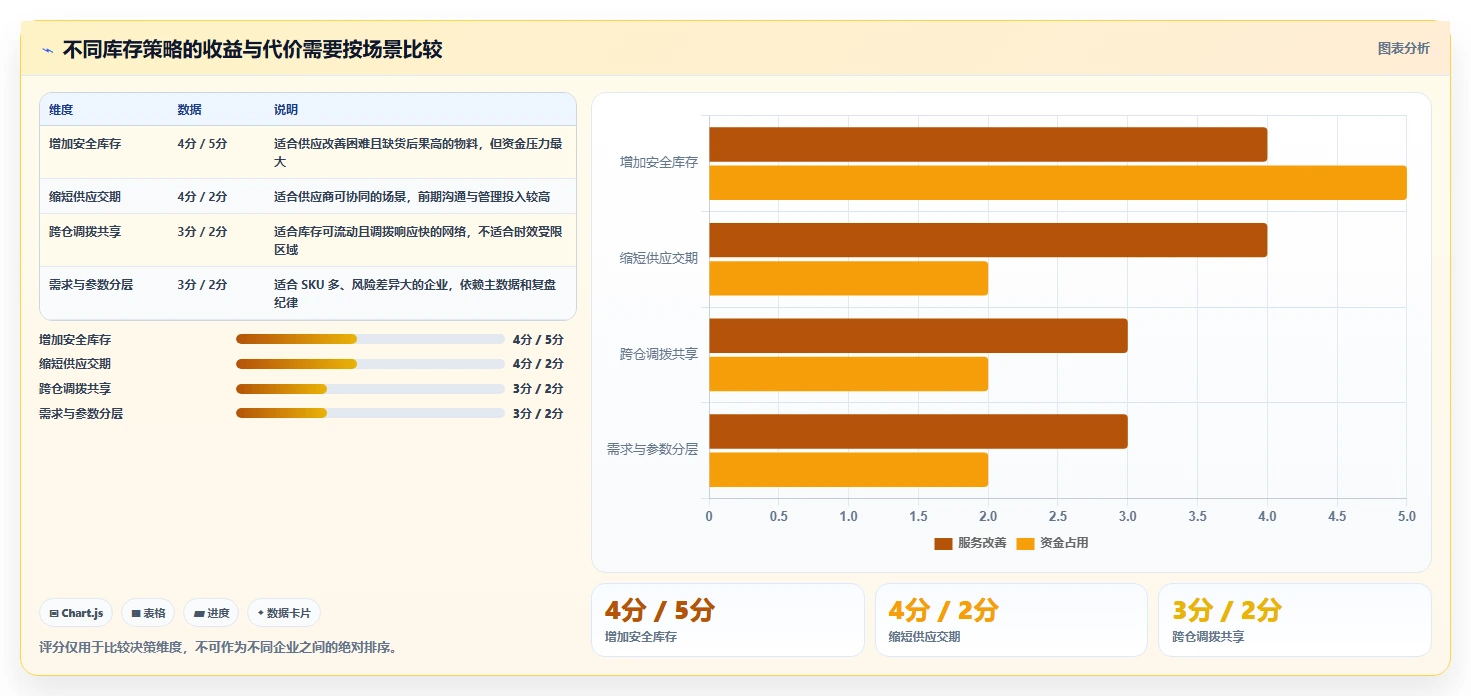Select table row cell 需求与参数分层
The image size is (1471, 696).
pos(91,285)
